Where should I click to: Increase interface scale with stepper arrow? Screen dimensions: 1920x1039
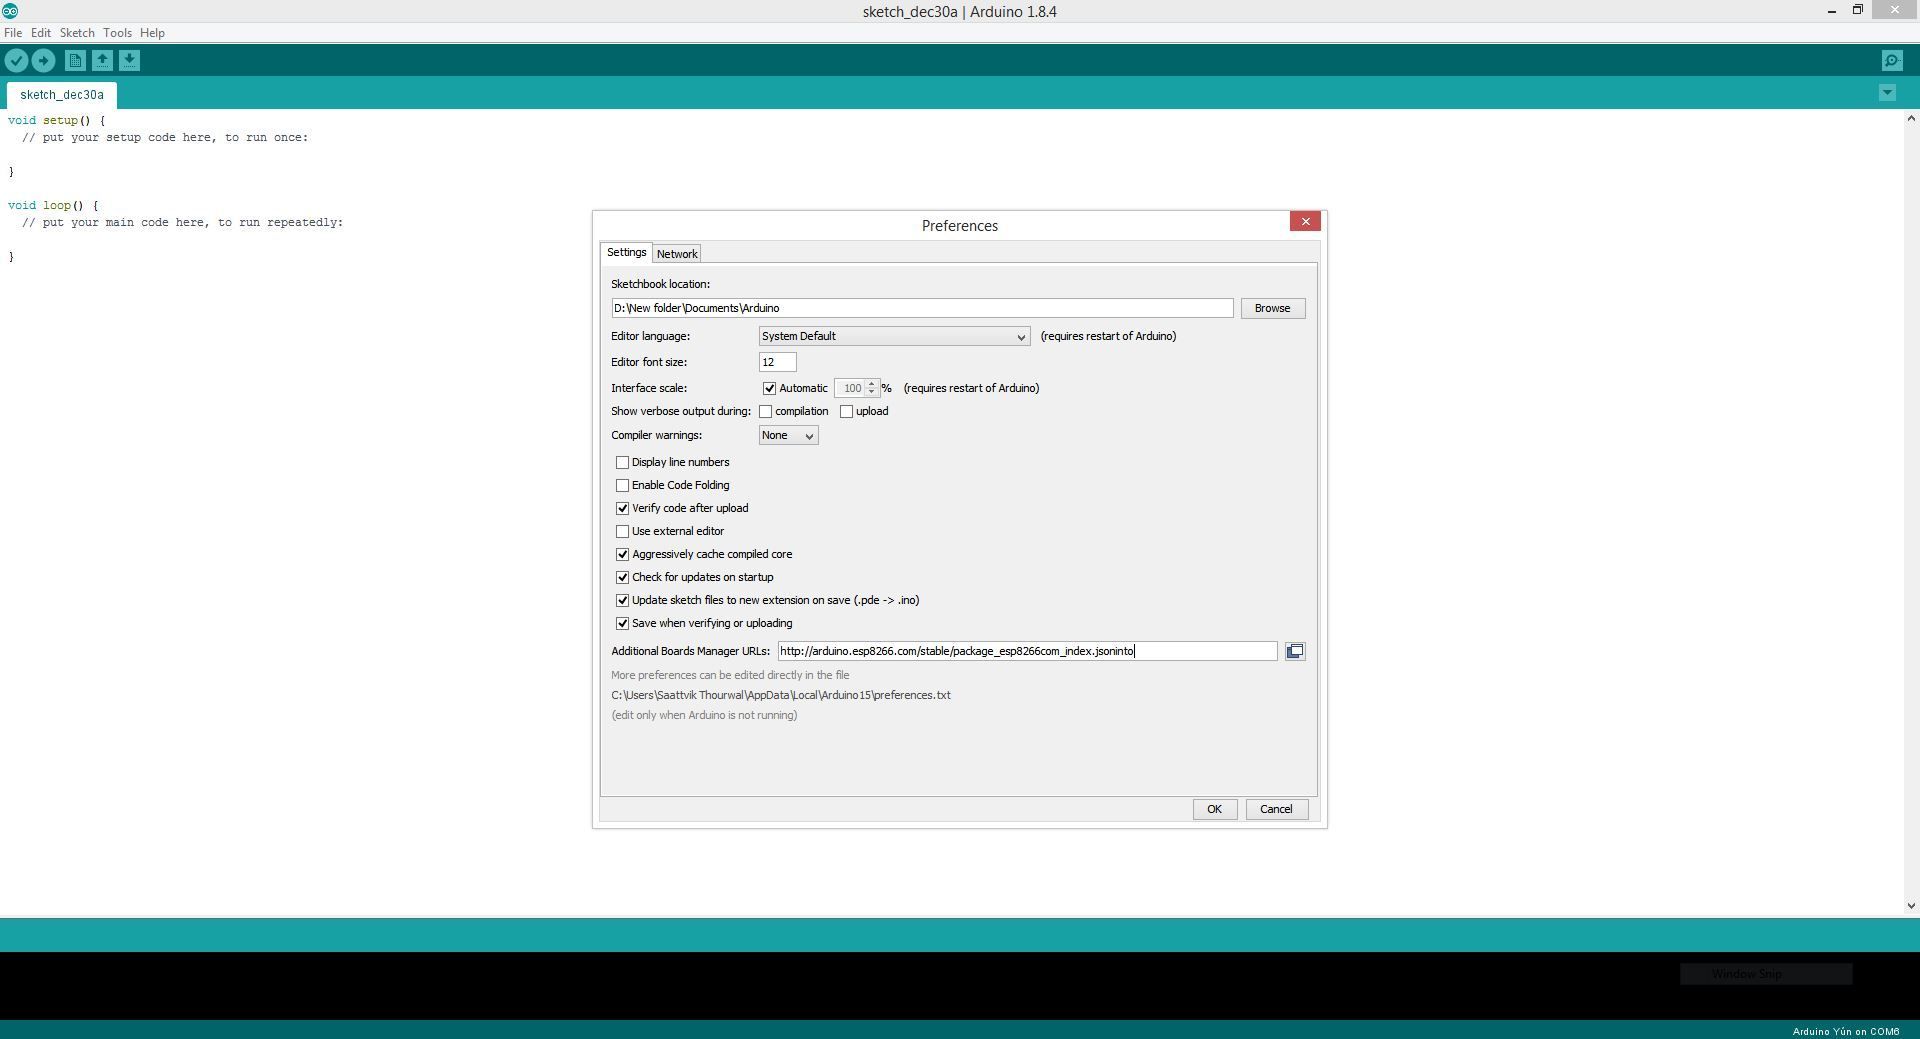click(872, 384)
